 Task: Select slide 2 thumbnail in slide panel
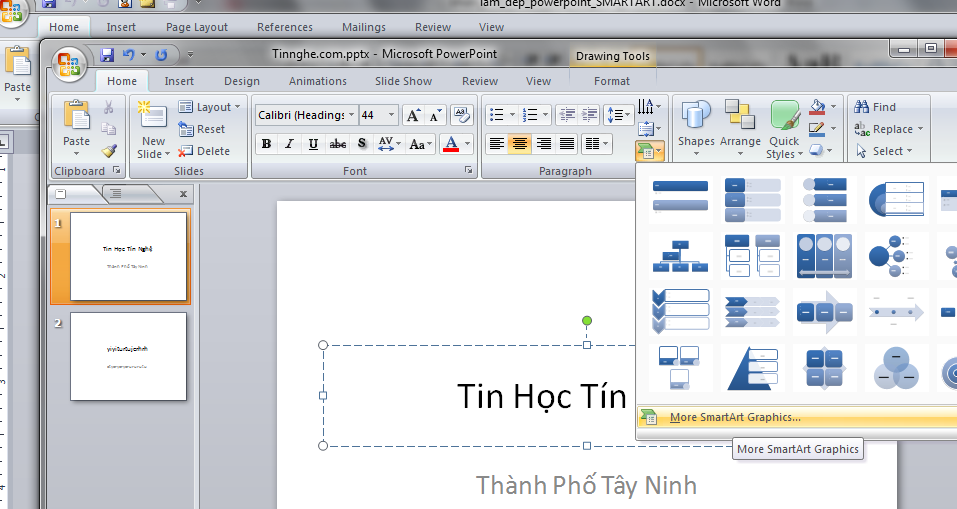tap(128, 356)
